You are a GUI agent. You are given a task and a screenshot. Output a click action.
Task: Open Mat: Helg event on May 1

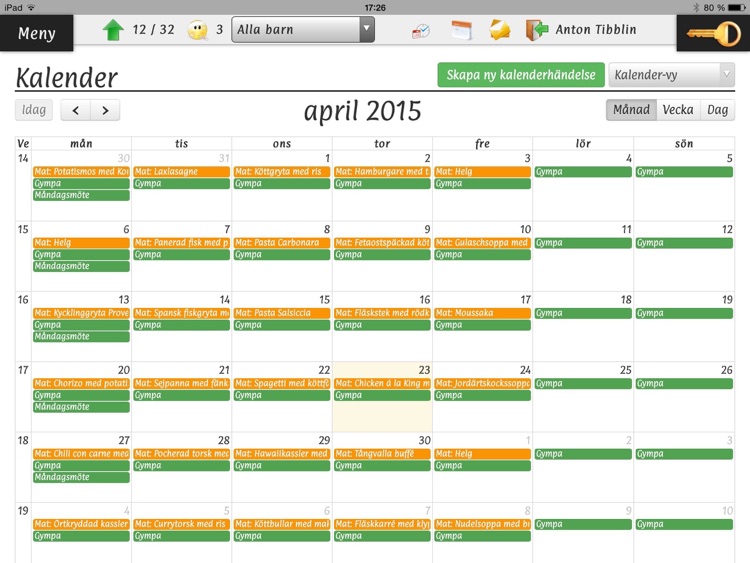coord(483,453)
